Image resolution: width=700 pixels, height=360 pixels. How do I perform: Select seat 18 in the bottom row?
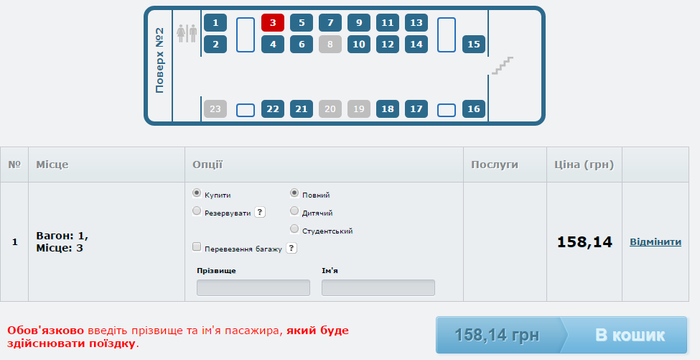(388, 109)
